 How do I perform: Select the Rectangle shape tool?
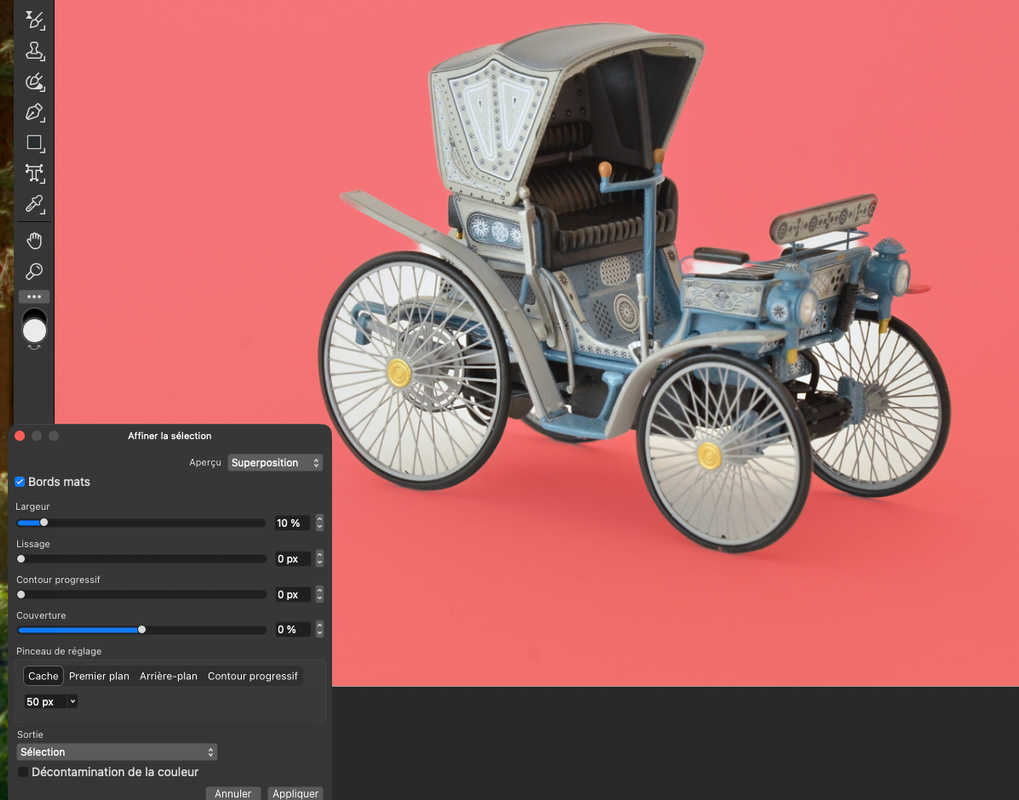[x=34, y=143]
